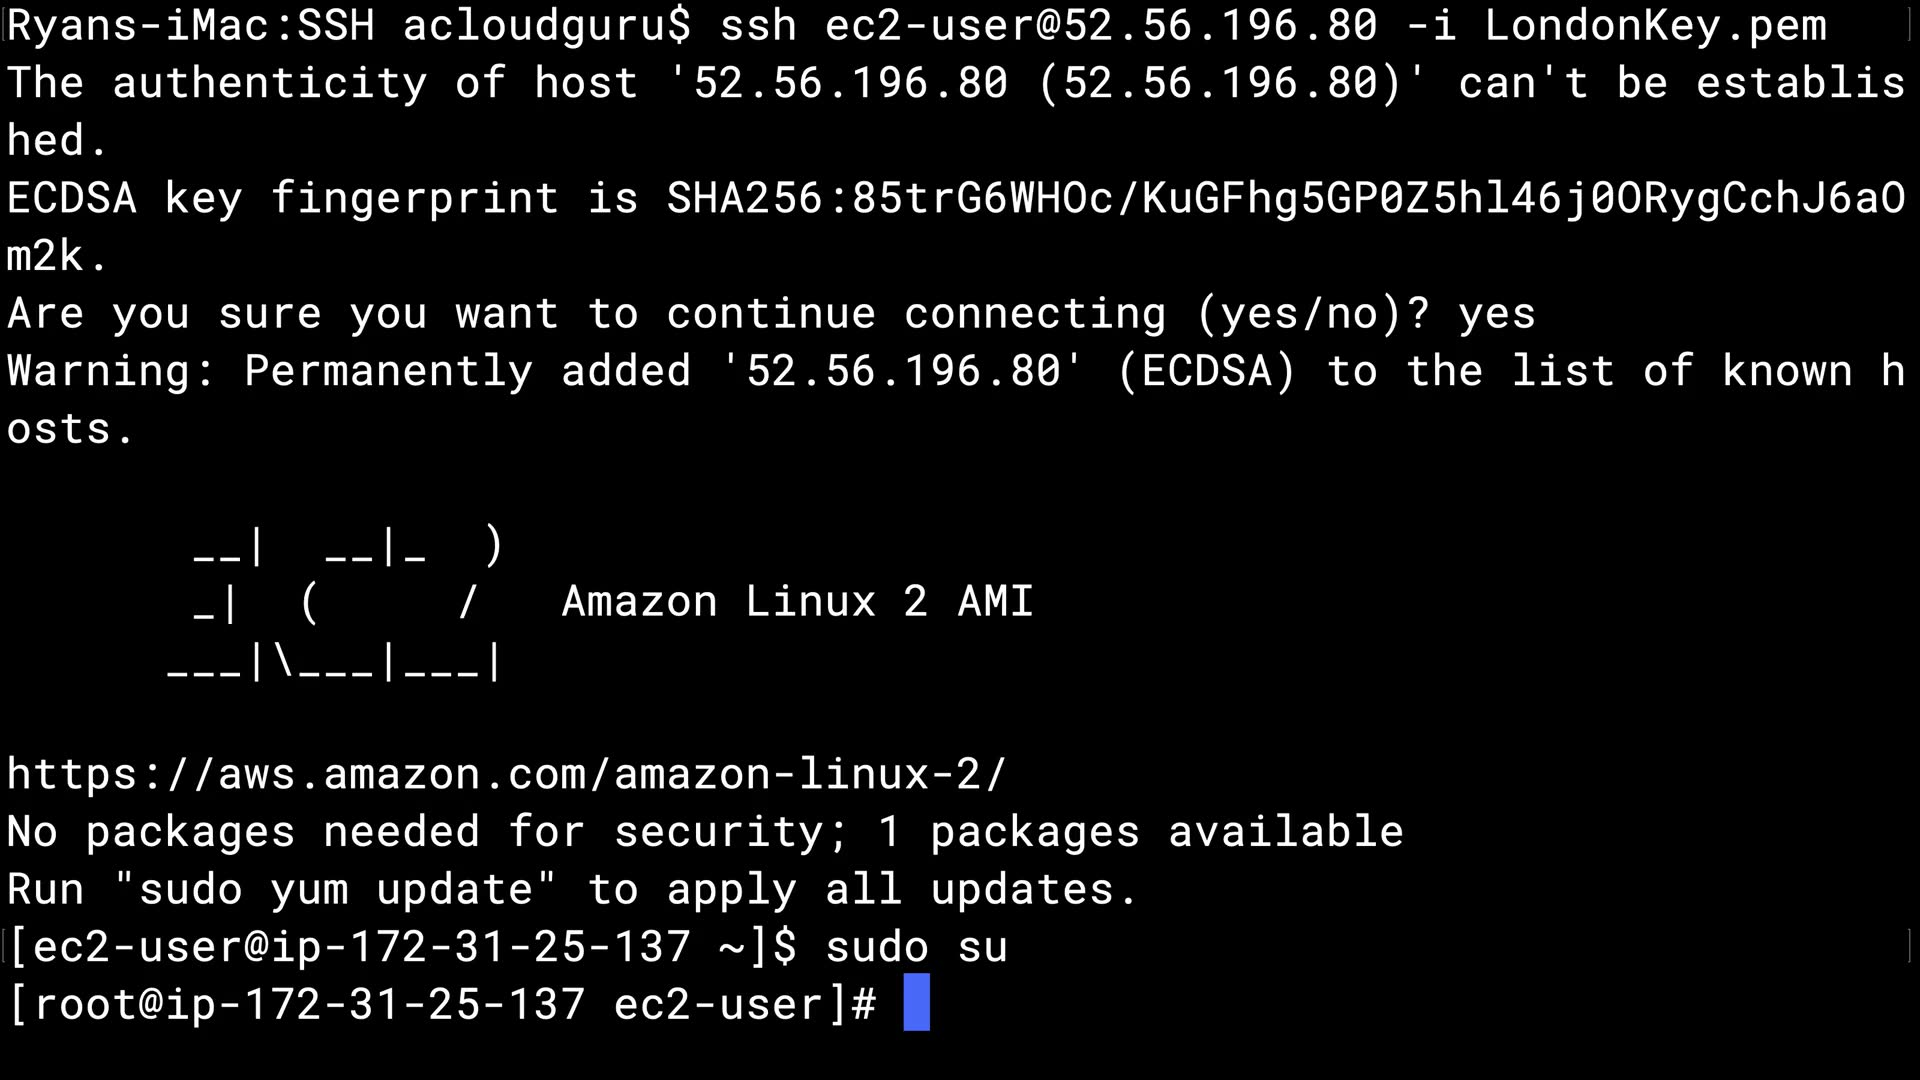Click the quoted "sudo yum update" text
Screen dimensions: 1920x1080
click(x=336, y=889)
